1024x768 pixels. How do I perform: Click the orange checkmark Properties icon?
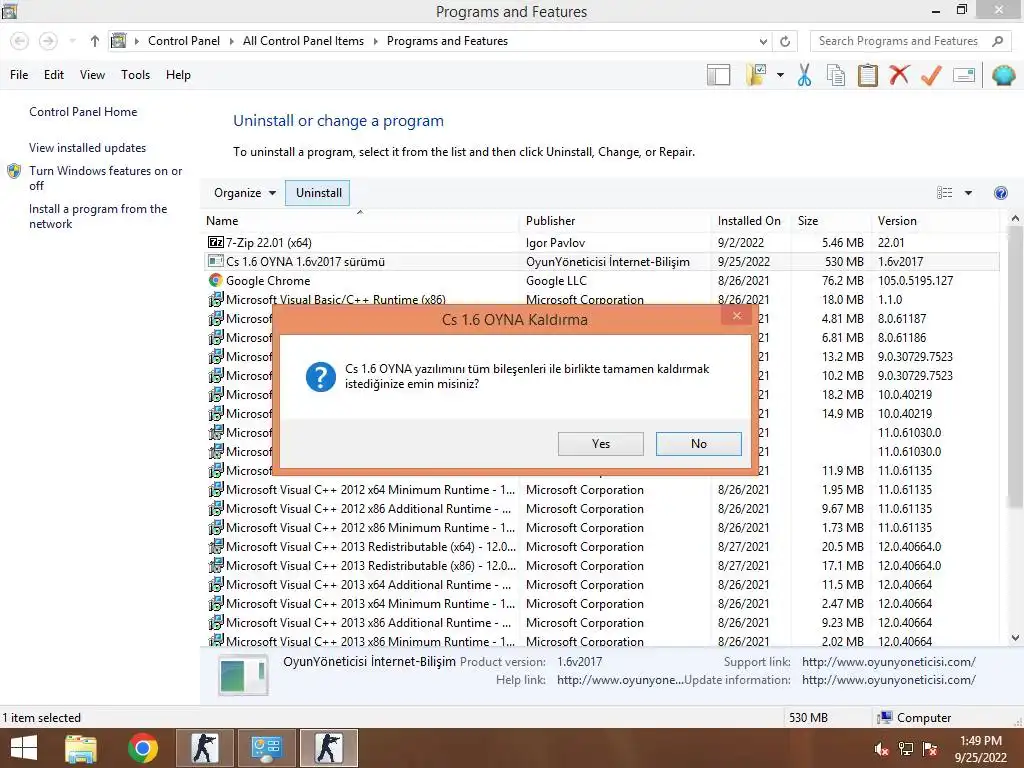tap(931, 75)
